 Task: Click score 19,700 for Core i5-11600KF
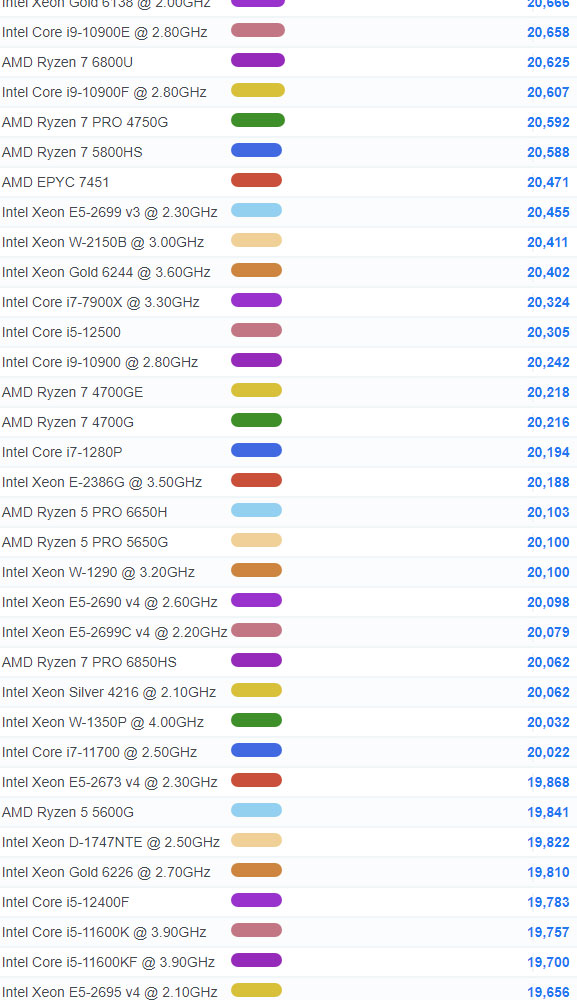pyautogui.click(x=548, y=961)
